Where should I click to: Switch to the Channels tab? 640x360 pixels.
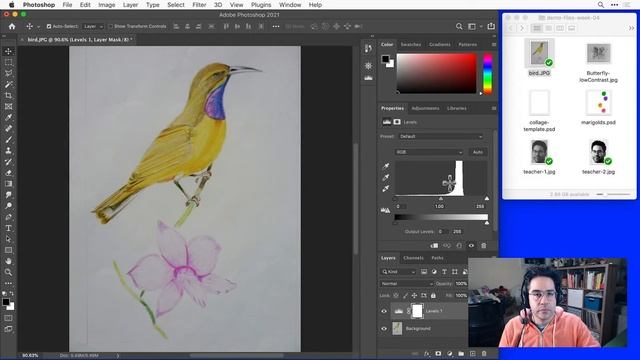(x=413, y=258)
